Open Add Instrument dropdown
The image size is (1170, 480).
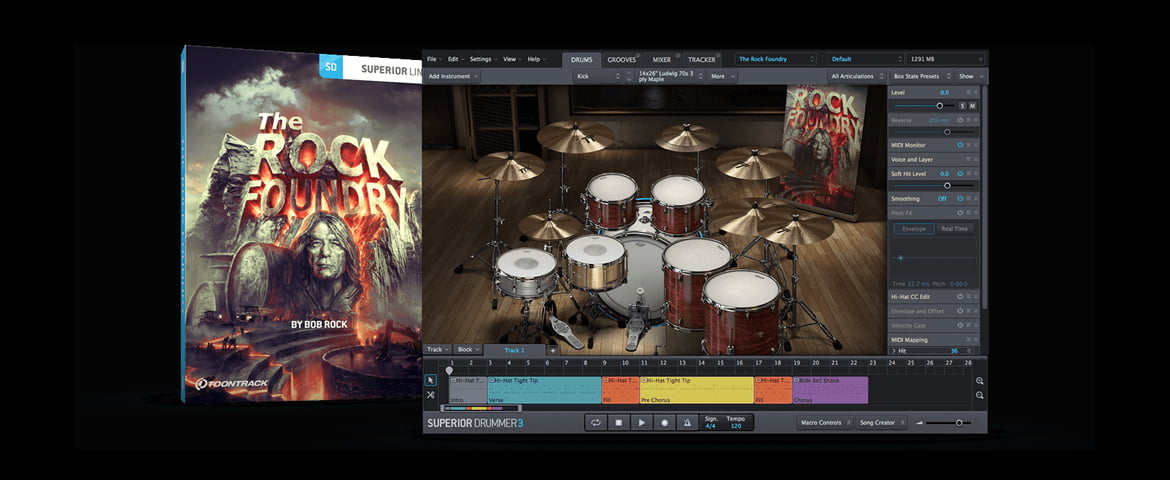(454, 76)
